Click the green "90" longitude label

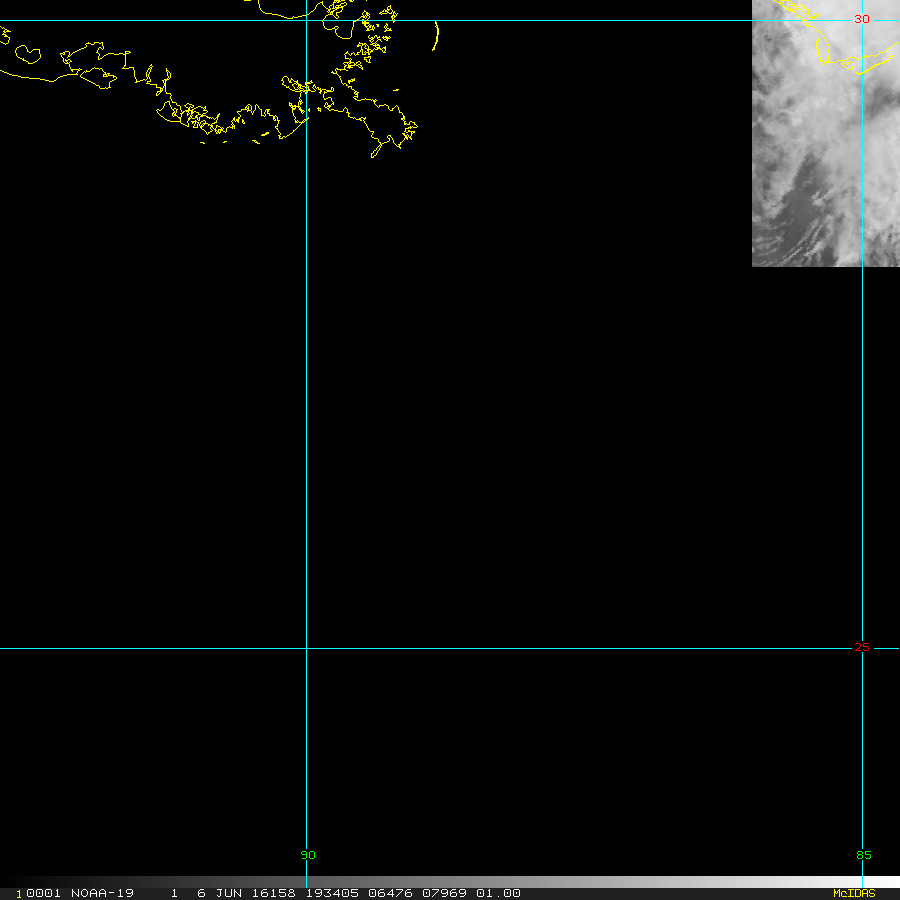point(307,855)
